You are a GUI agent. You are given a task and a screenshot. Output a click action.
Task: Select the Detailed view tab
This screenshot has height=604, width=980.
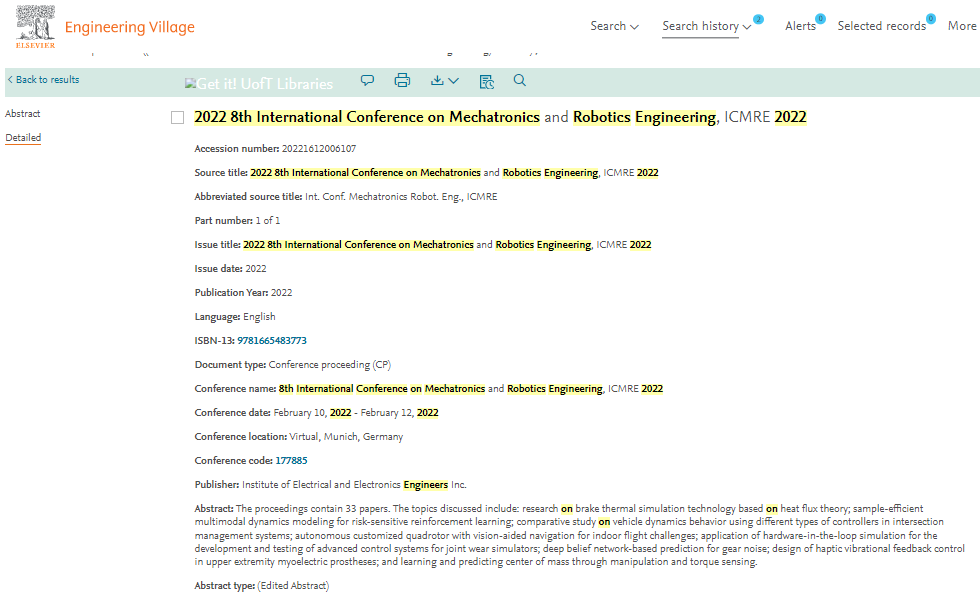tap(23, 138)
